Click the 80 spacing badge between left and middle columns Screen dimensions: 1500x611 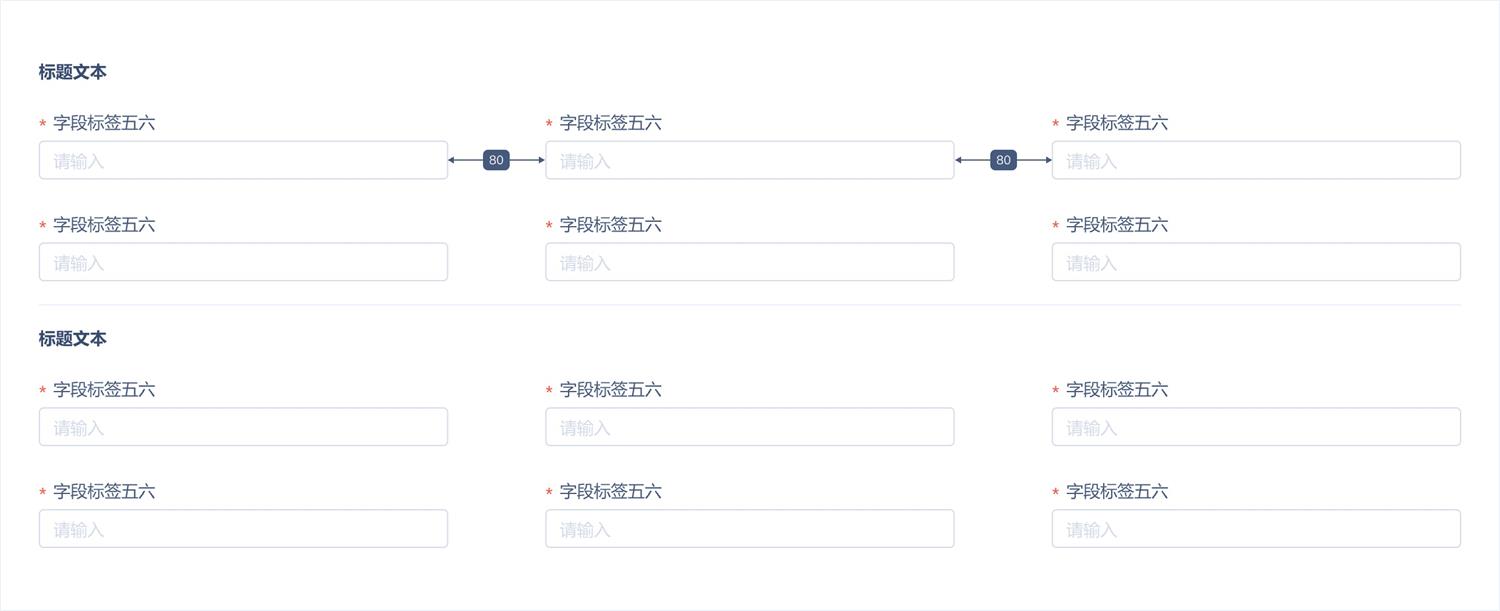coord(496,160)
